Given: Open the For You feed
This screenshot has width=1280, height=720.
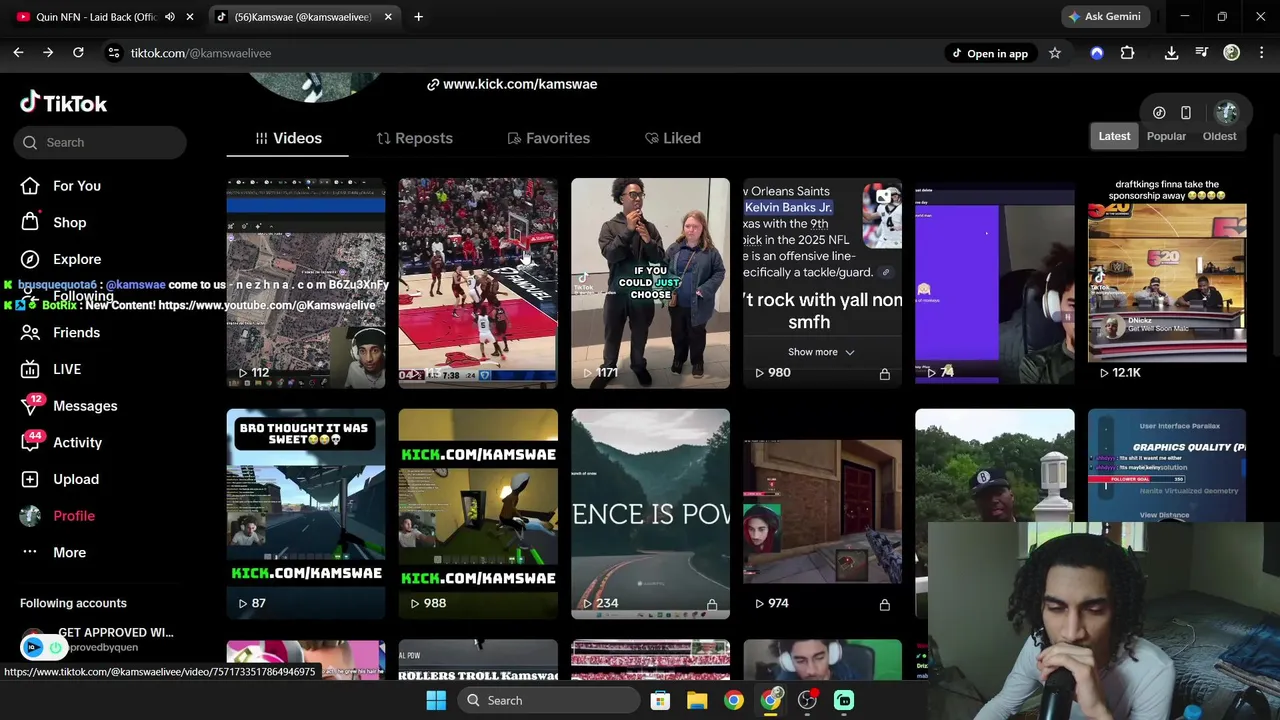Looking at the screenshot, I should (61, 186).
